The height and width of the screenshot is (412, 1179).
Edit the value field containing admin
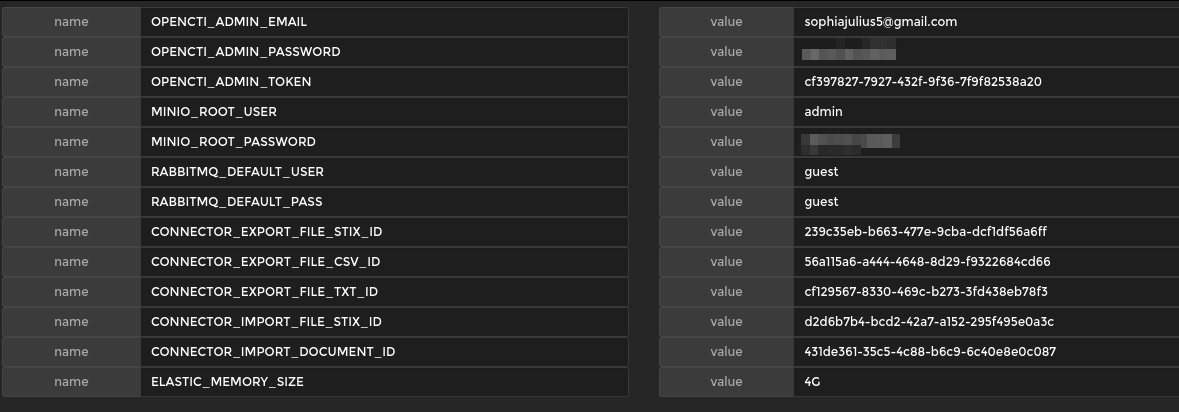coord(985,112)
